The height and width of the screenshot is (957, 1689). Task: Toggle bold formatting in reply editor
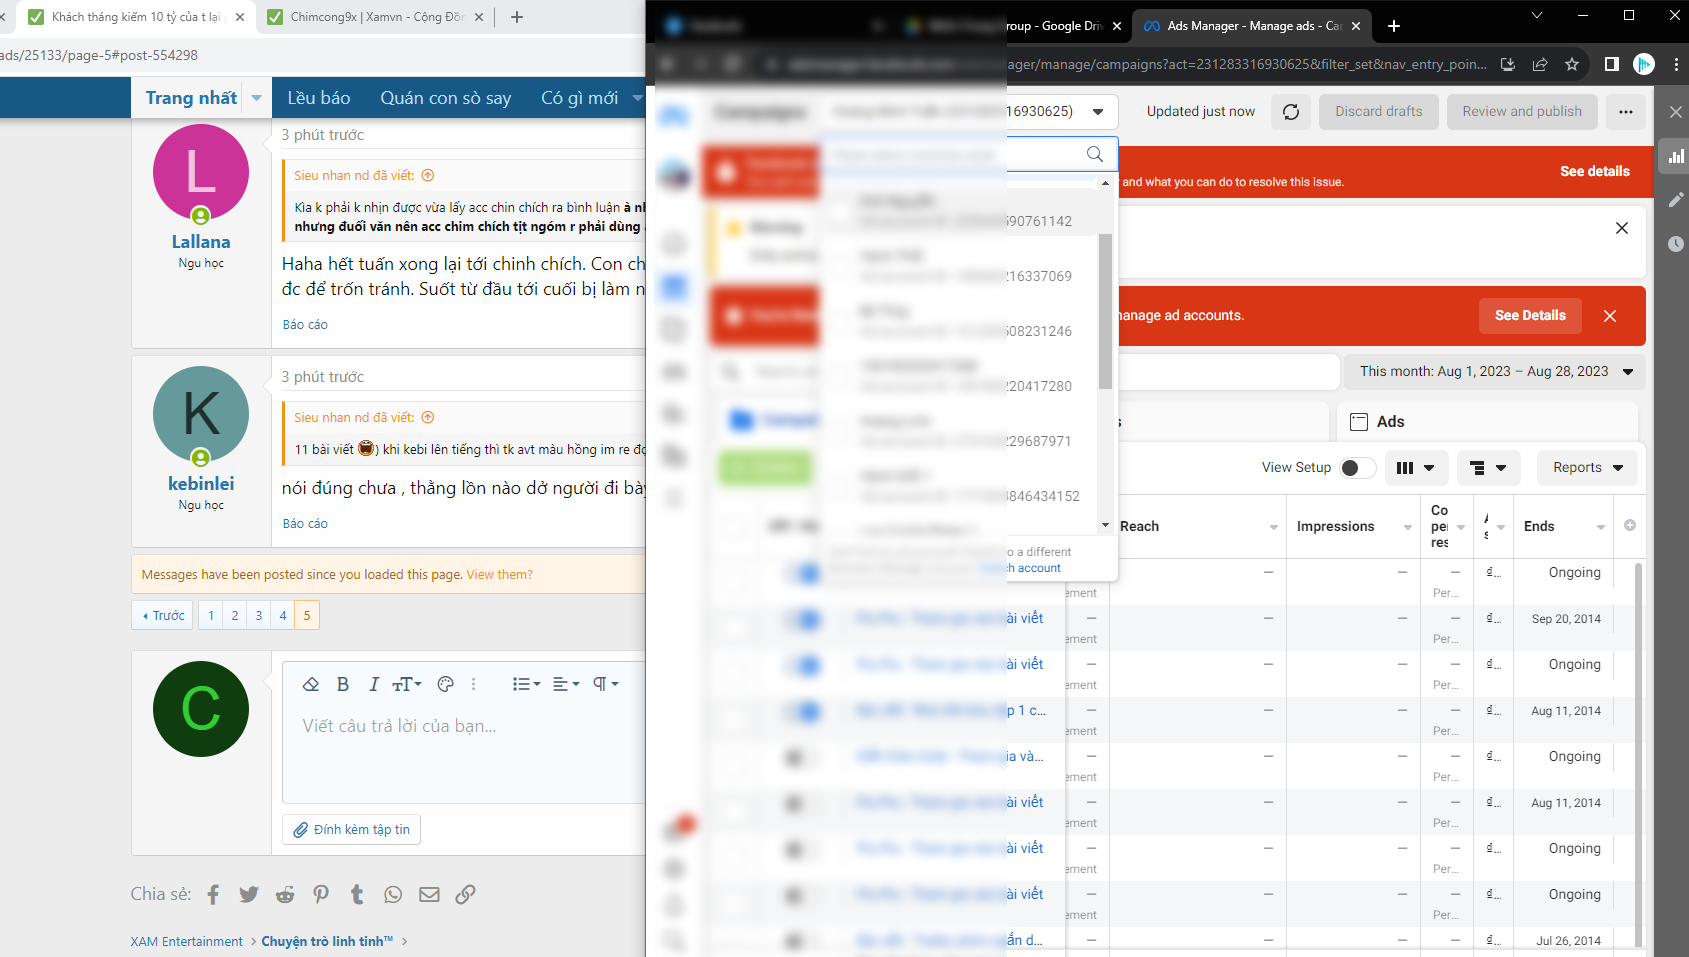coord(343,684)
